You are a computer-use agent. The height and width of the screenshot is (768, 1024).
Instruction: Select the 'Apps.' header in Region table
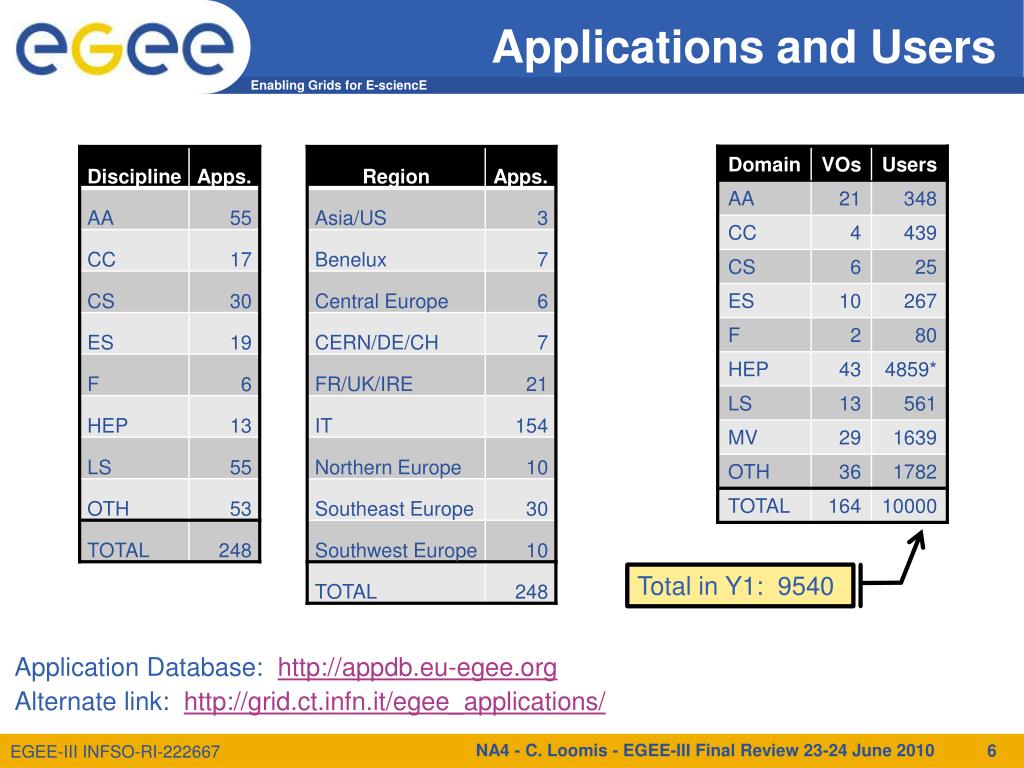pos(520,176)
